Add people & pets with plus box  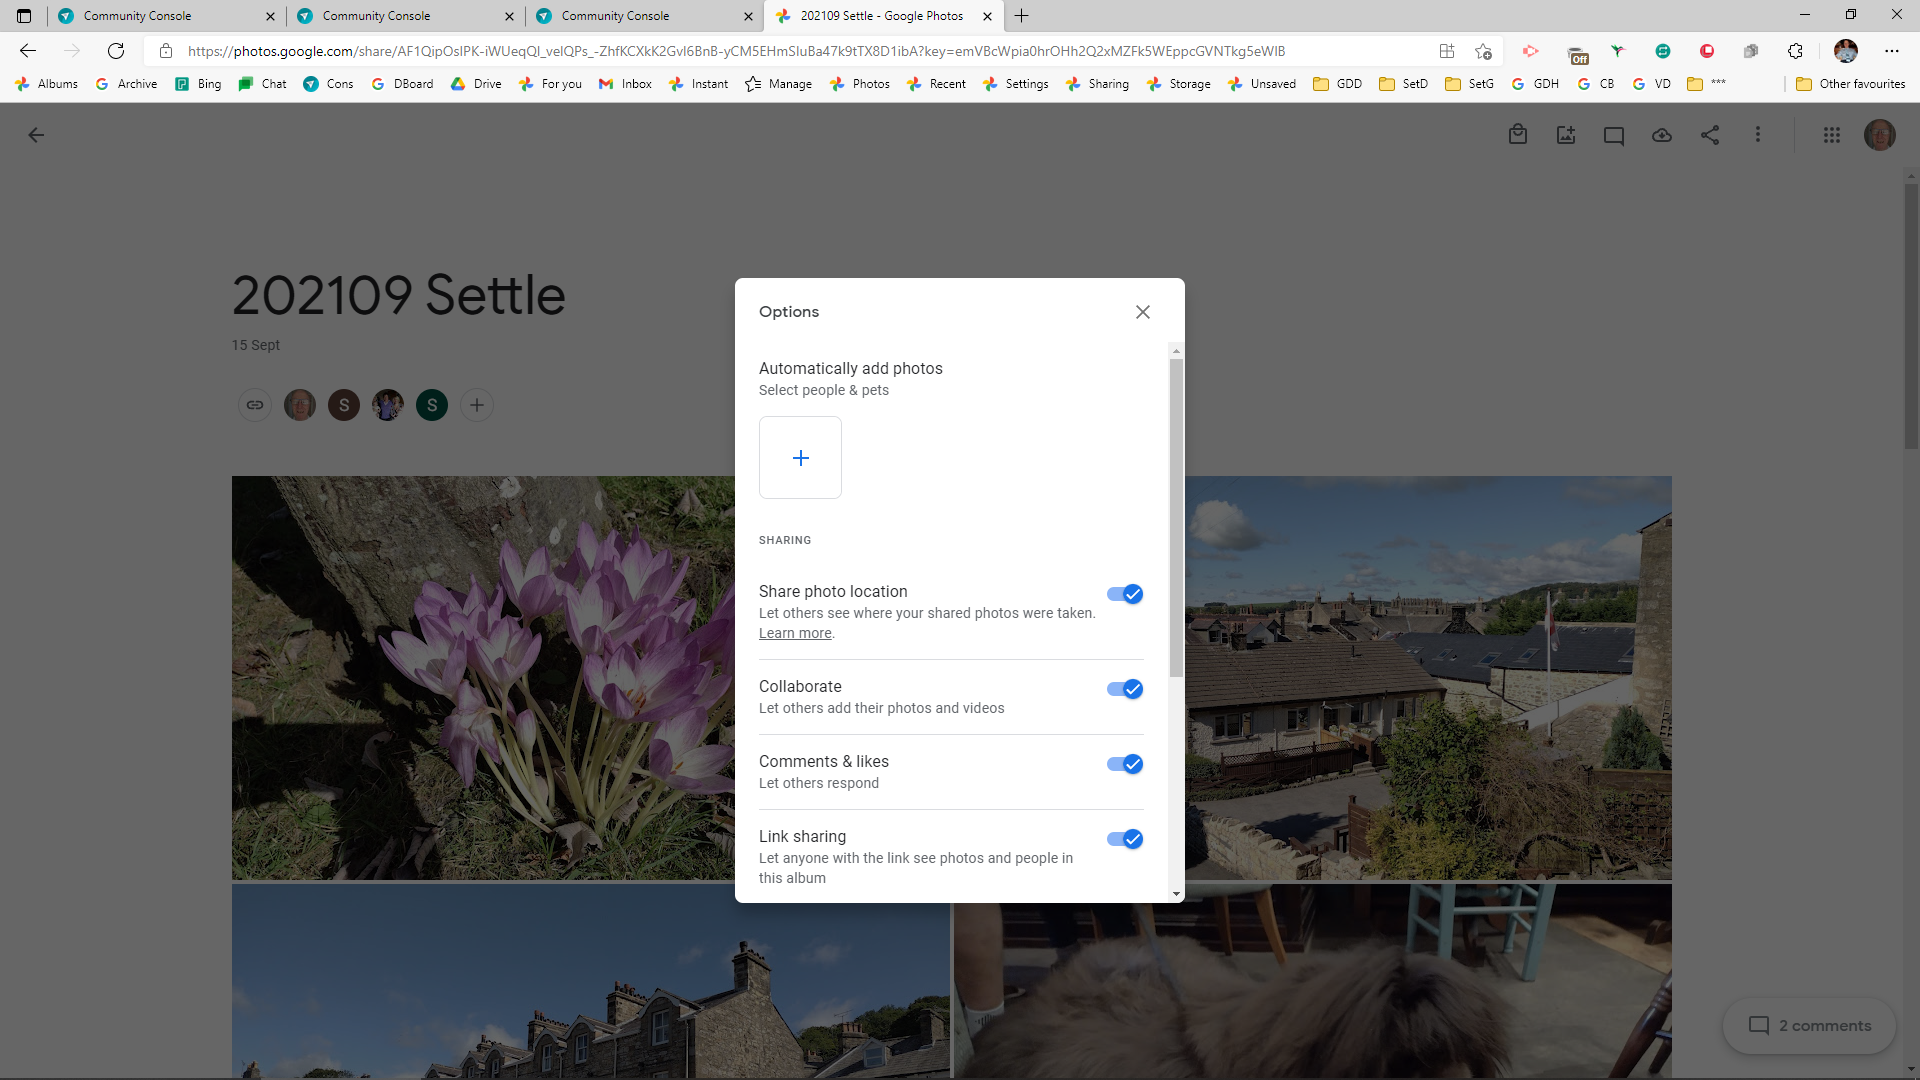(800, 458)
